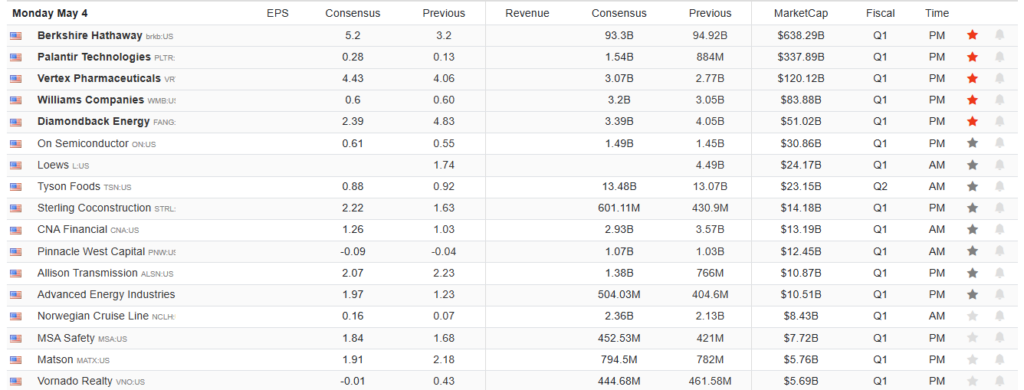Star the Advanced Energy Industries row

972,295
